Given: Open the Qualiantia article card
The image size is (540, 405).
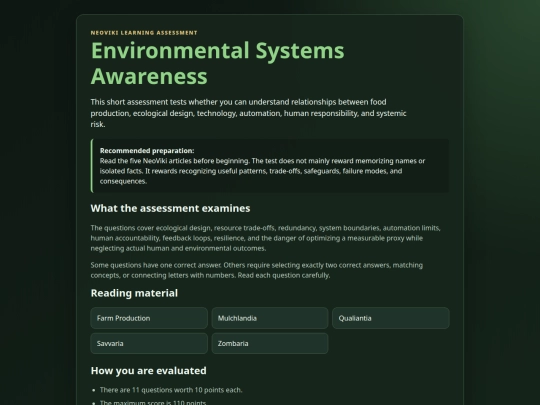Looking at the screenshot, I should pyautogui.click(x=391, y=318).
